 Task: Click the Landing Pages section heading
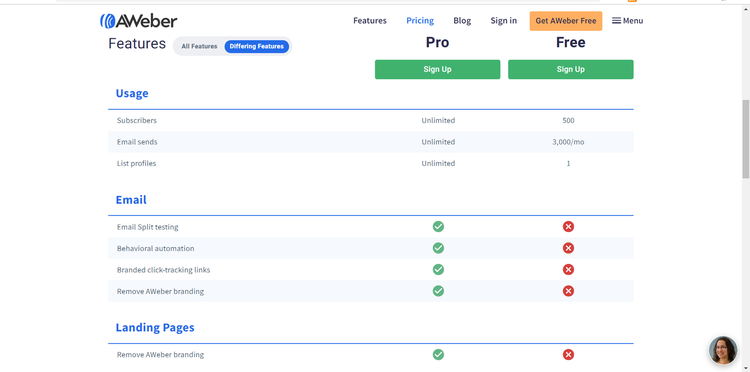point(155,328)
